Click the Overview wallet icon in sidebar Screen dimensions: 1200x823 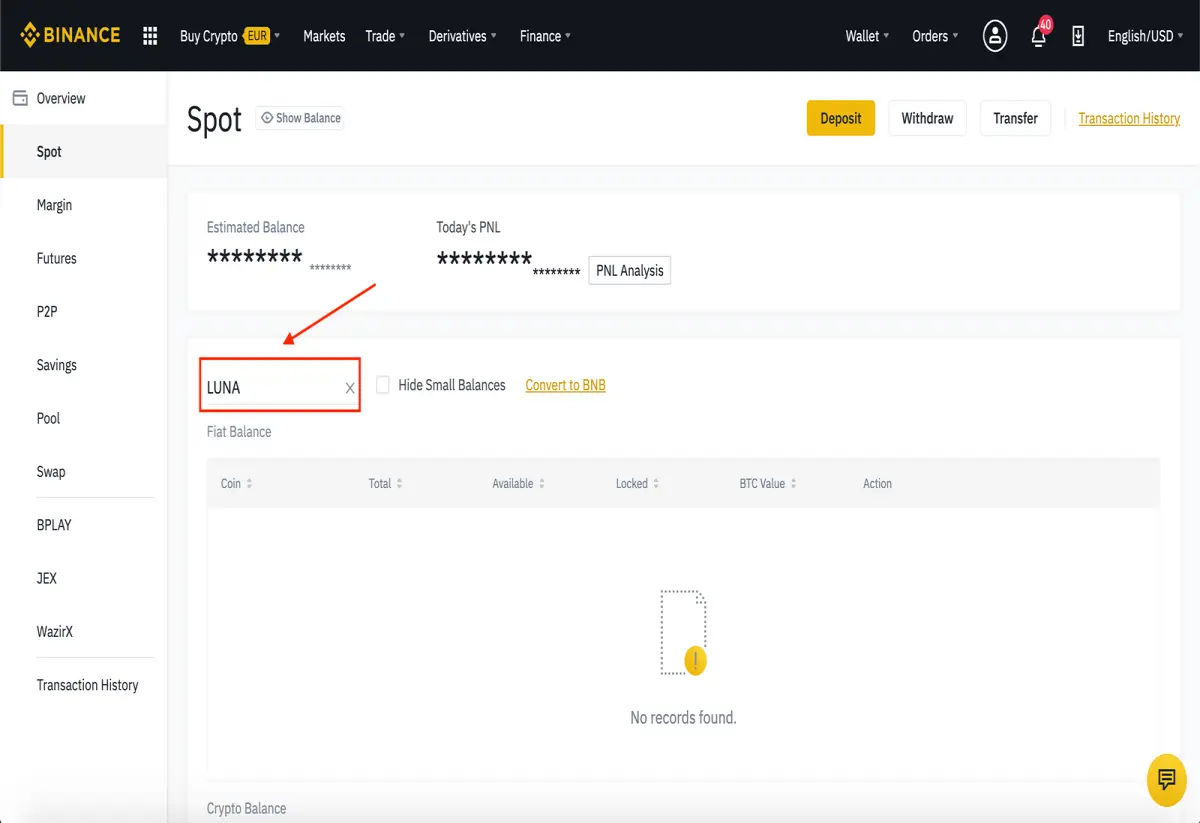(x=19, y=98)
